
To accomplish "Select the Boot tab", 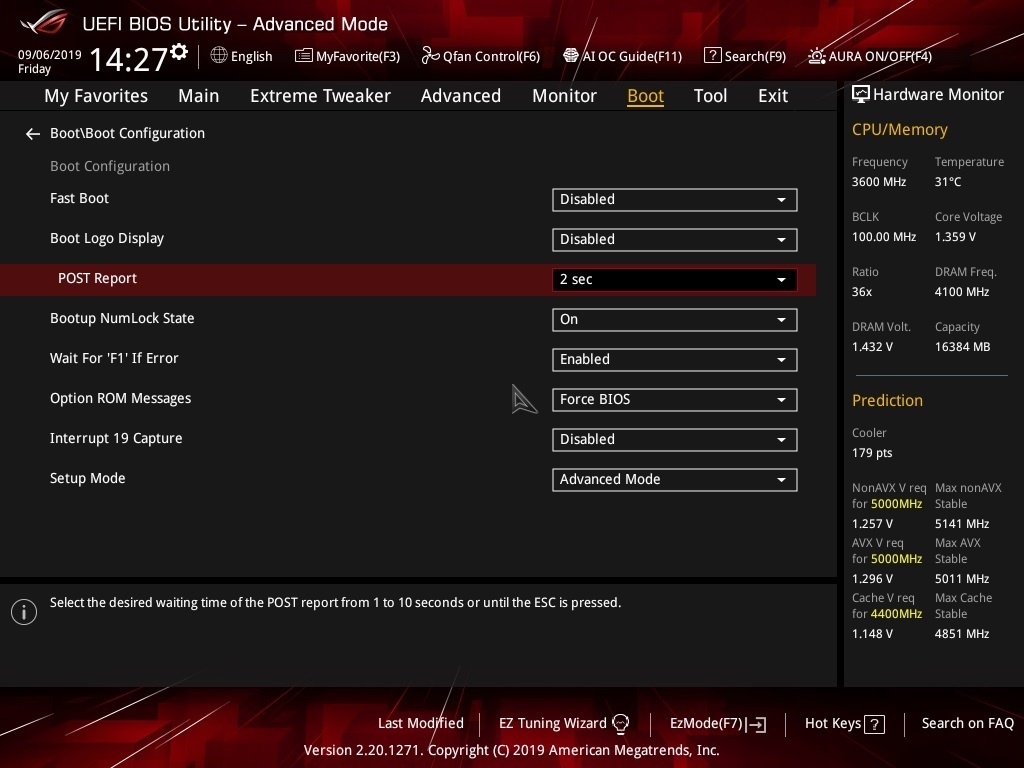I will tap(645, 96).
